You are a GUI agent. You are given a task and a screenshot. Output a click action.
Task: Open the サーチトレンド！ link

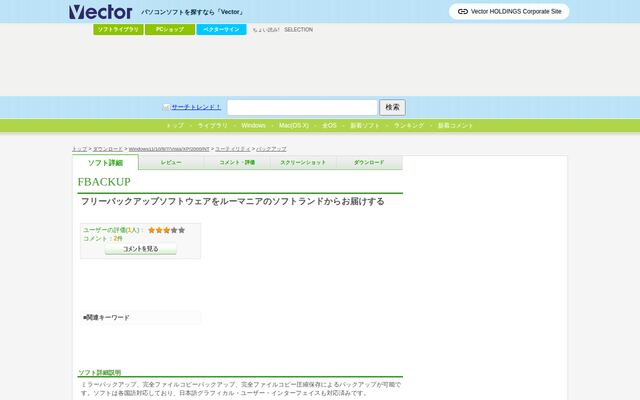coord(196,107)
